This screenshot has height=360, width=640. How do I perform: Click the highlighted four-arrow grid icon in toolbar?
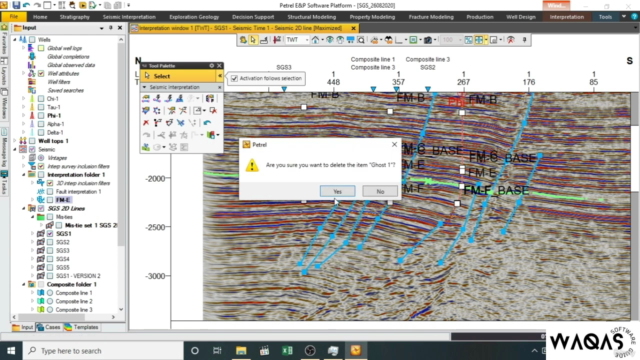pos(479,40)
